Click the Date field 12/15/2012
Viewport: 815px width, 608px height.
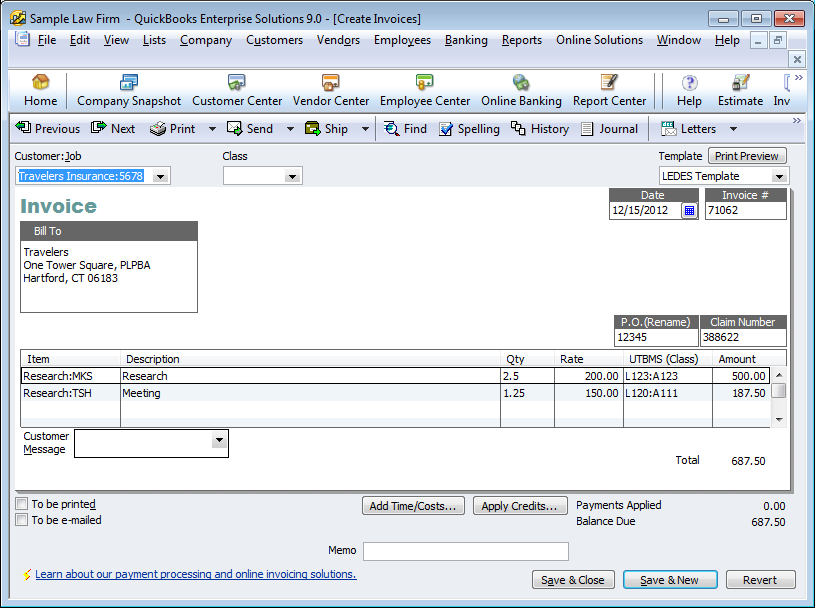coord(645,210)
